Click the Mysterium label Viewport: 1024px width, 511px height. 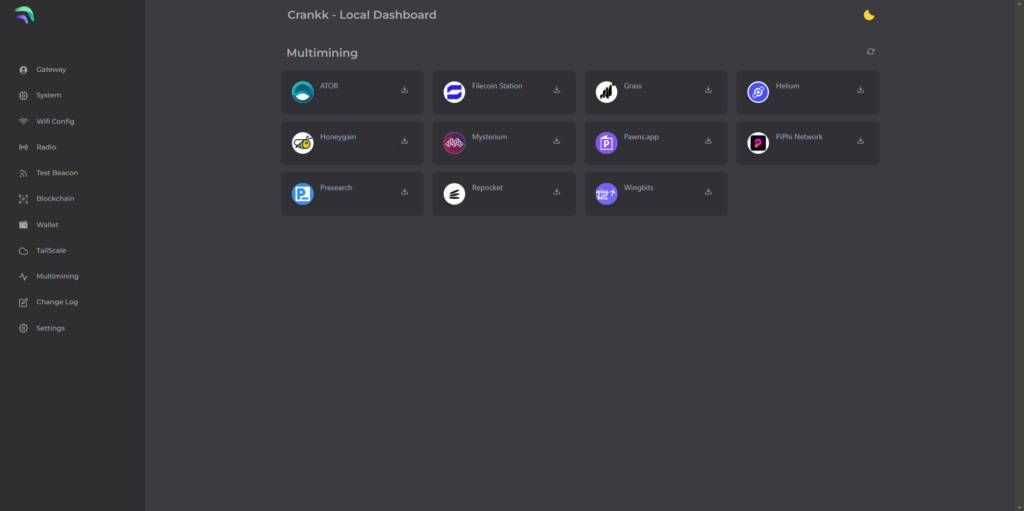tap(489, 137)
